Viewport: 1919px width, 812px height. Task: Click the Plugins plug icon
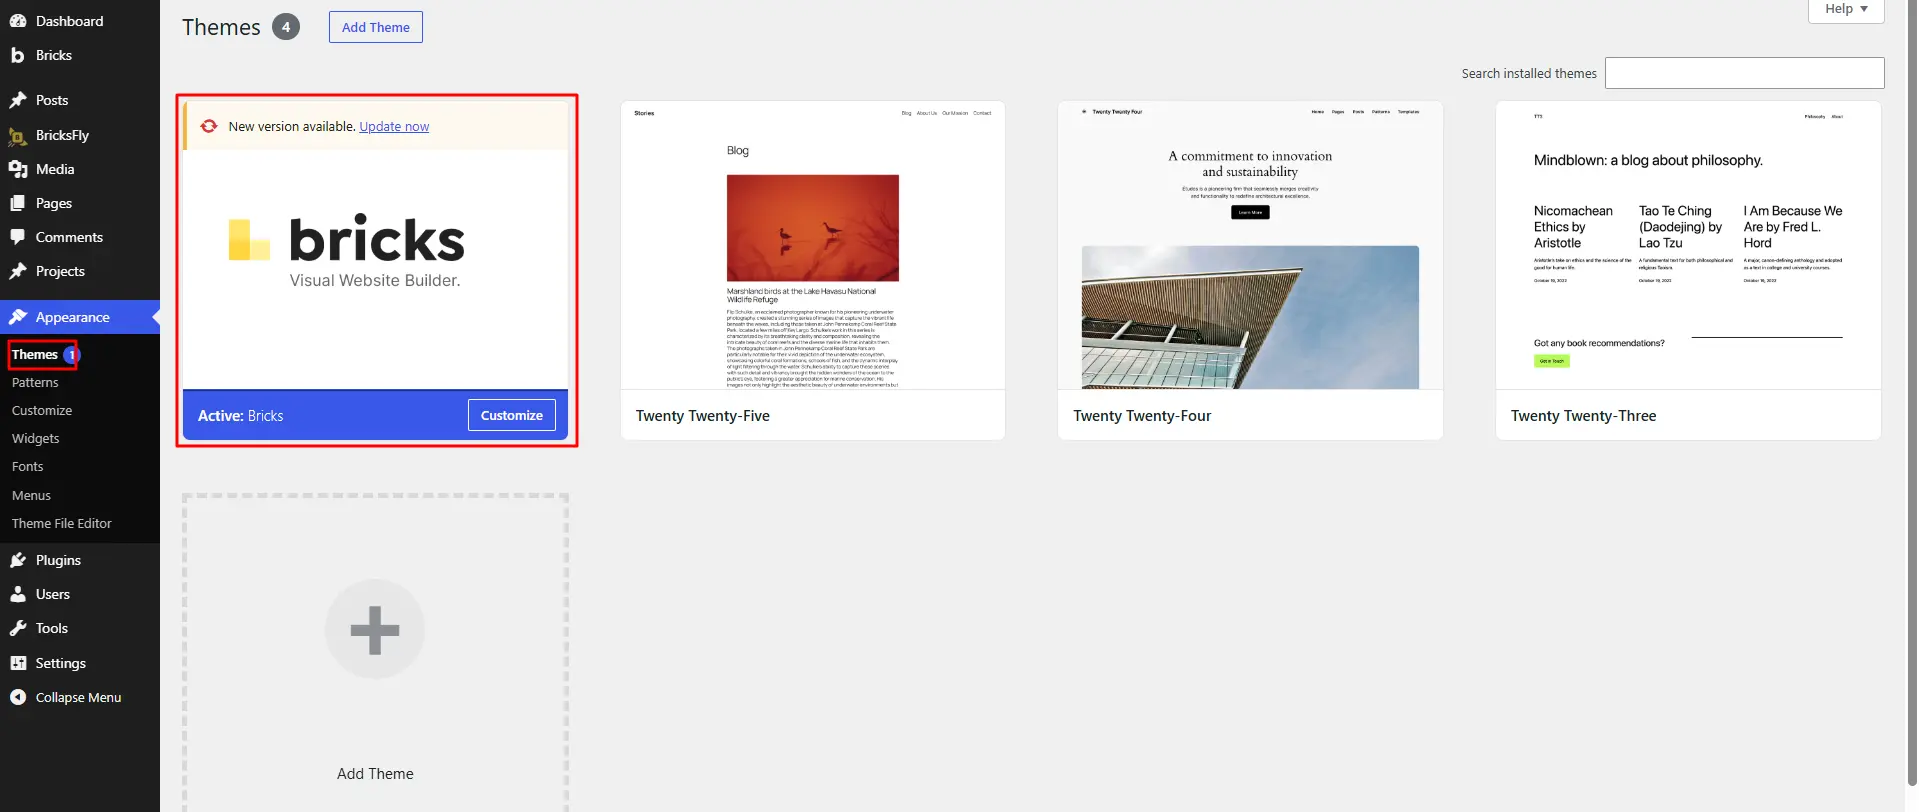[x=18, y=560]
